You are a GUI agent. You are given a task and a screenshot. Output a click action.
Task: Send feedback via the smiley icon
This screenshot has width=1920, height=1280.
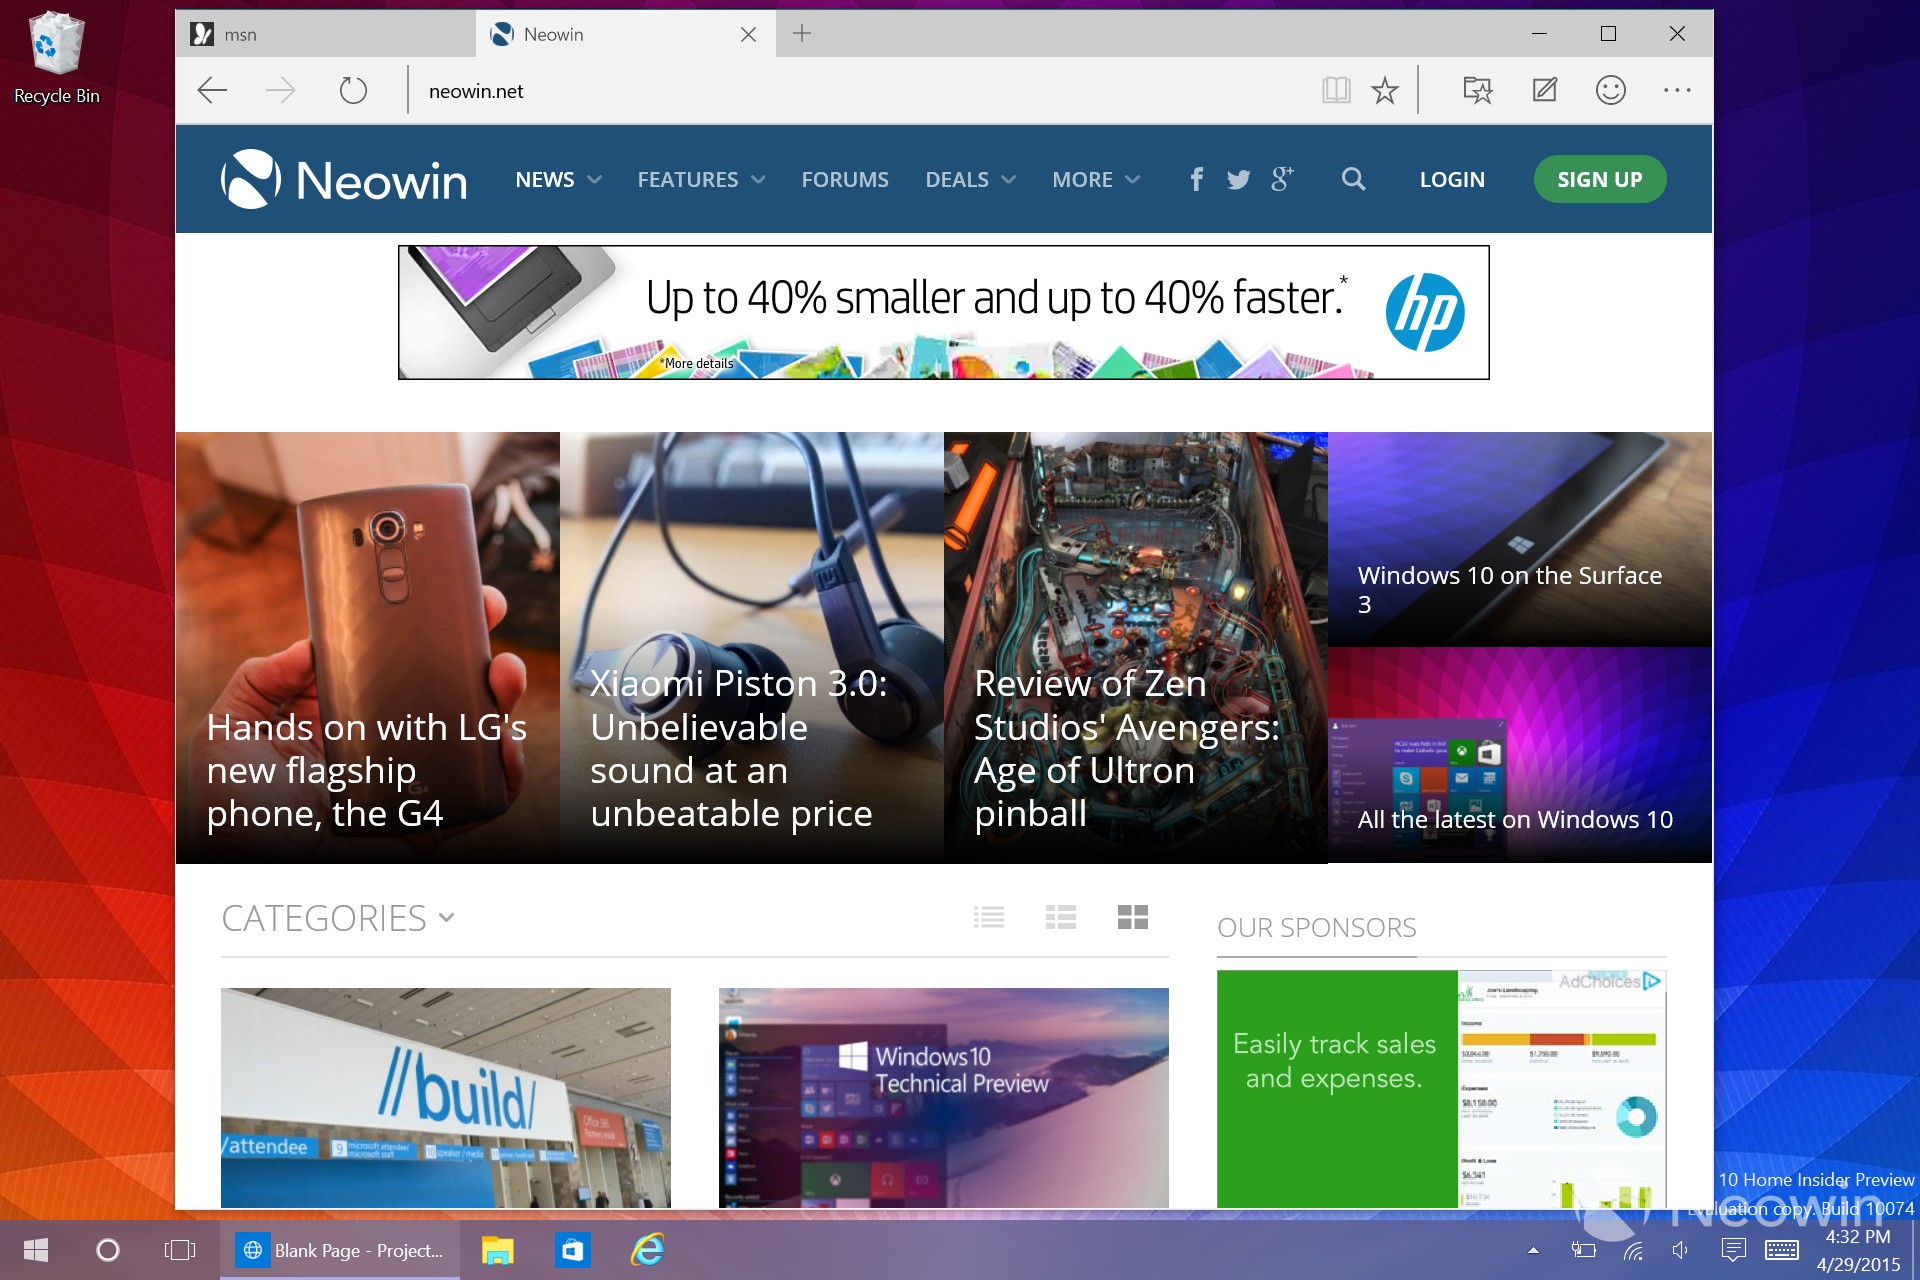coord(1610,90)
